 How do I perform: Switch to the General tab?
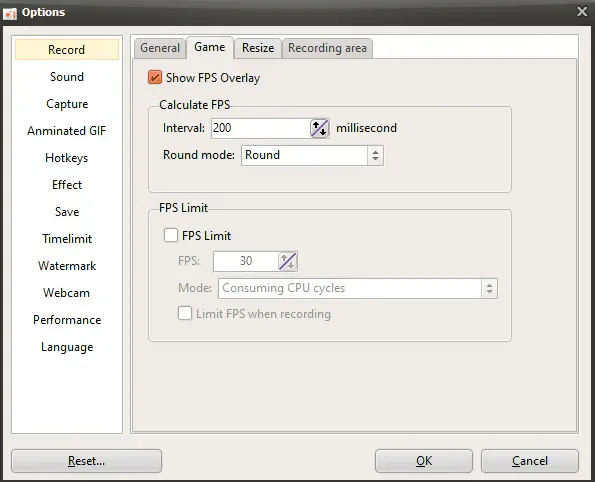[x=160, y=48]
